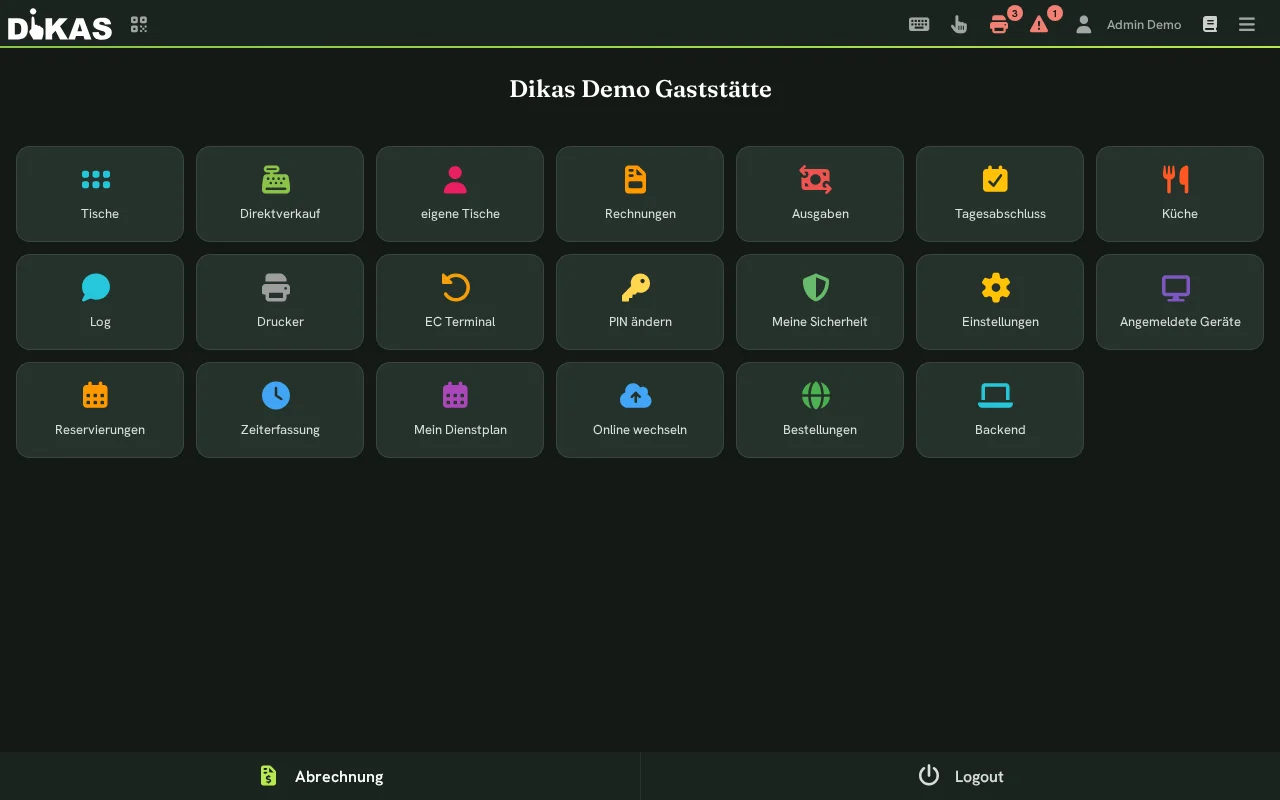1280x800 pixels.
Task: Open the Einstellungen tile
Action: (x=1000, y=302)
